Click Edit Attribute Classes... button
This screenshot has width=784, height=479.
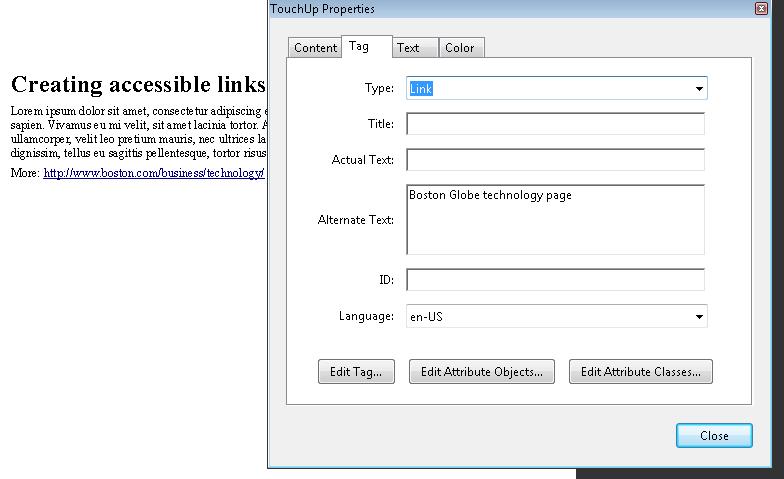pos(640,372)
